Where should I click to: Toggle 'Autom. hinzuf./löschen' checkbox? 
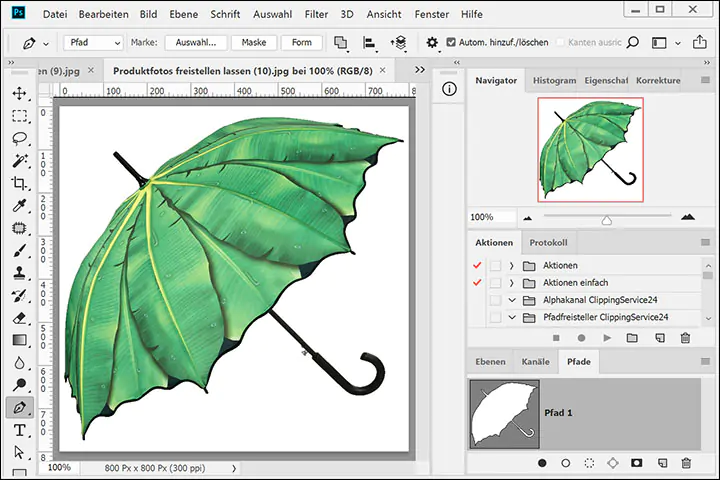(451, 43)
